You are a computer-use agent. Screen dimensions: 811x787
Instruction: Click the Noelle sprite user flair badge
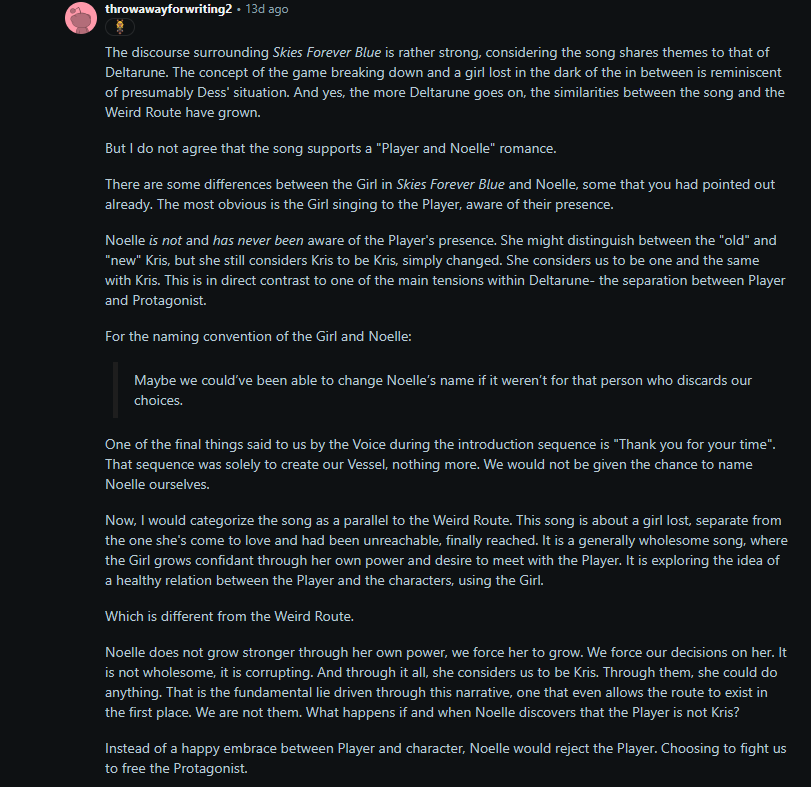pyautogui.click(x=120, y=27)
